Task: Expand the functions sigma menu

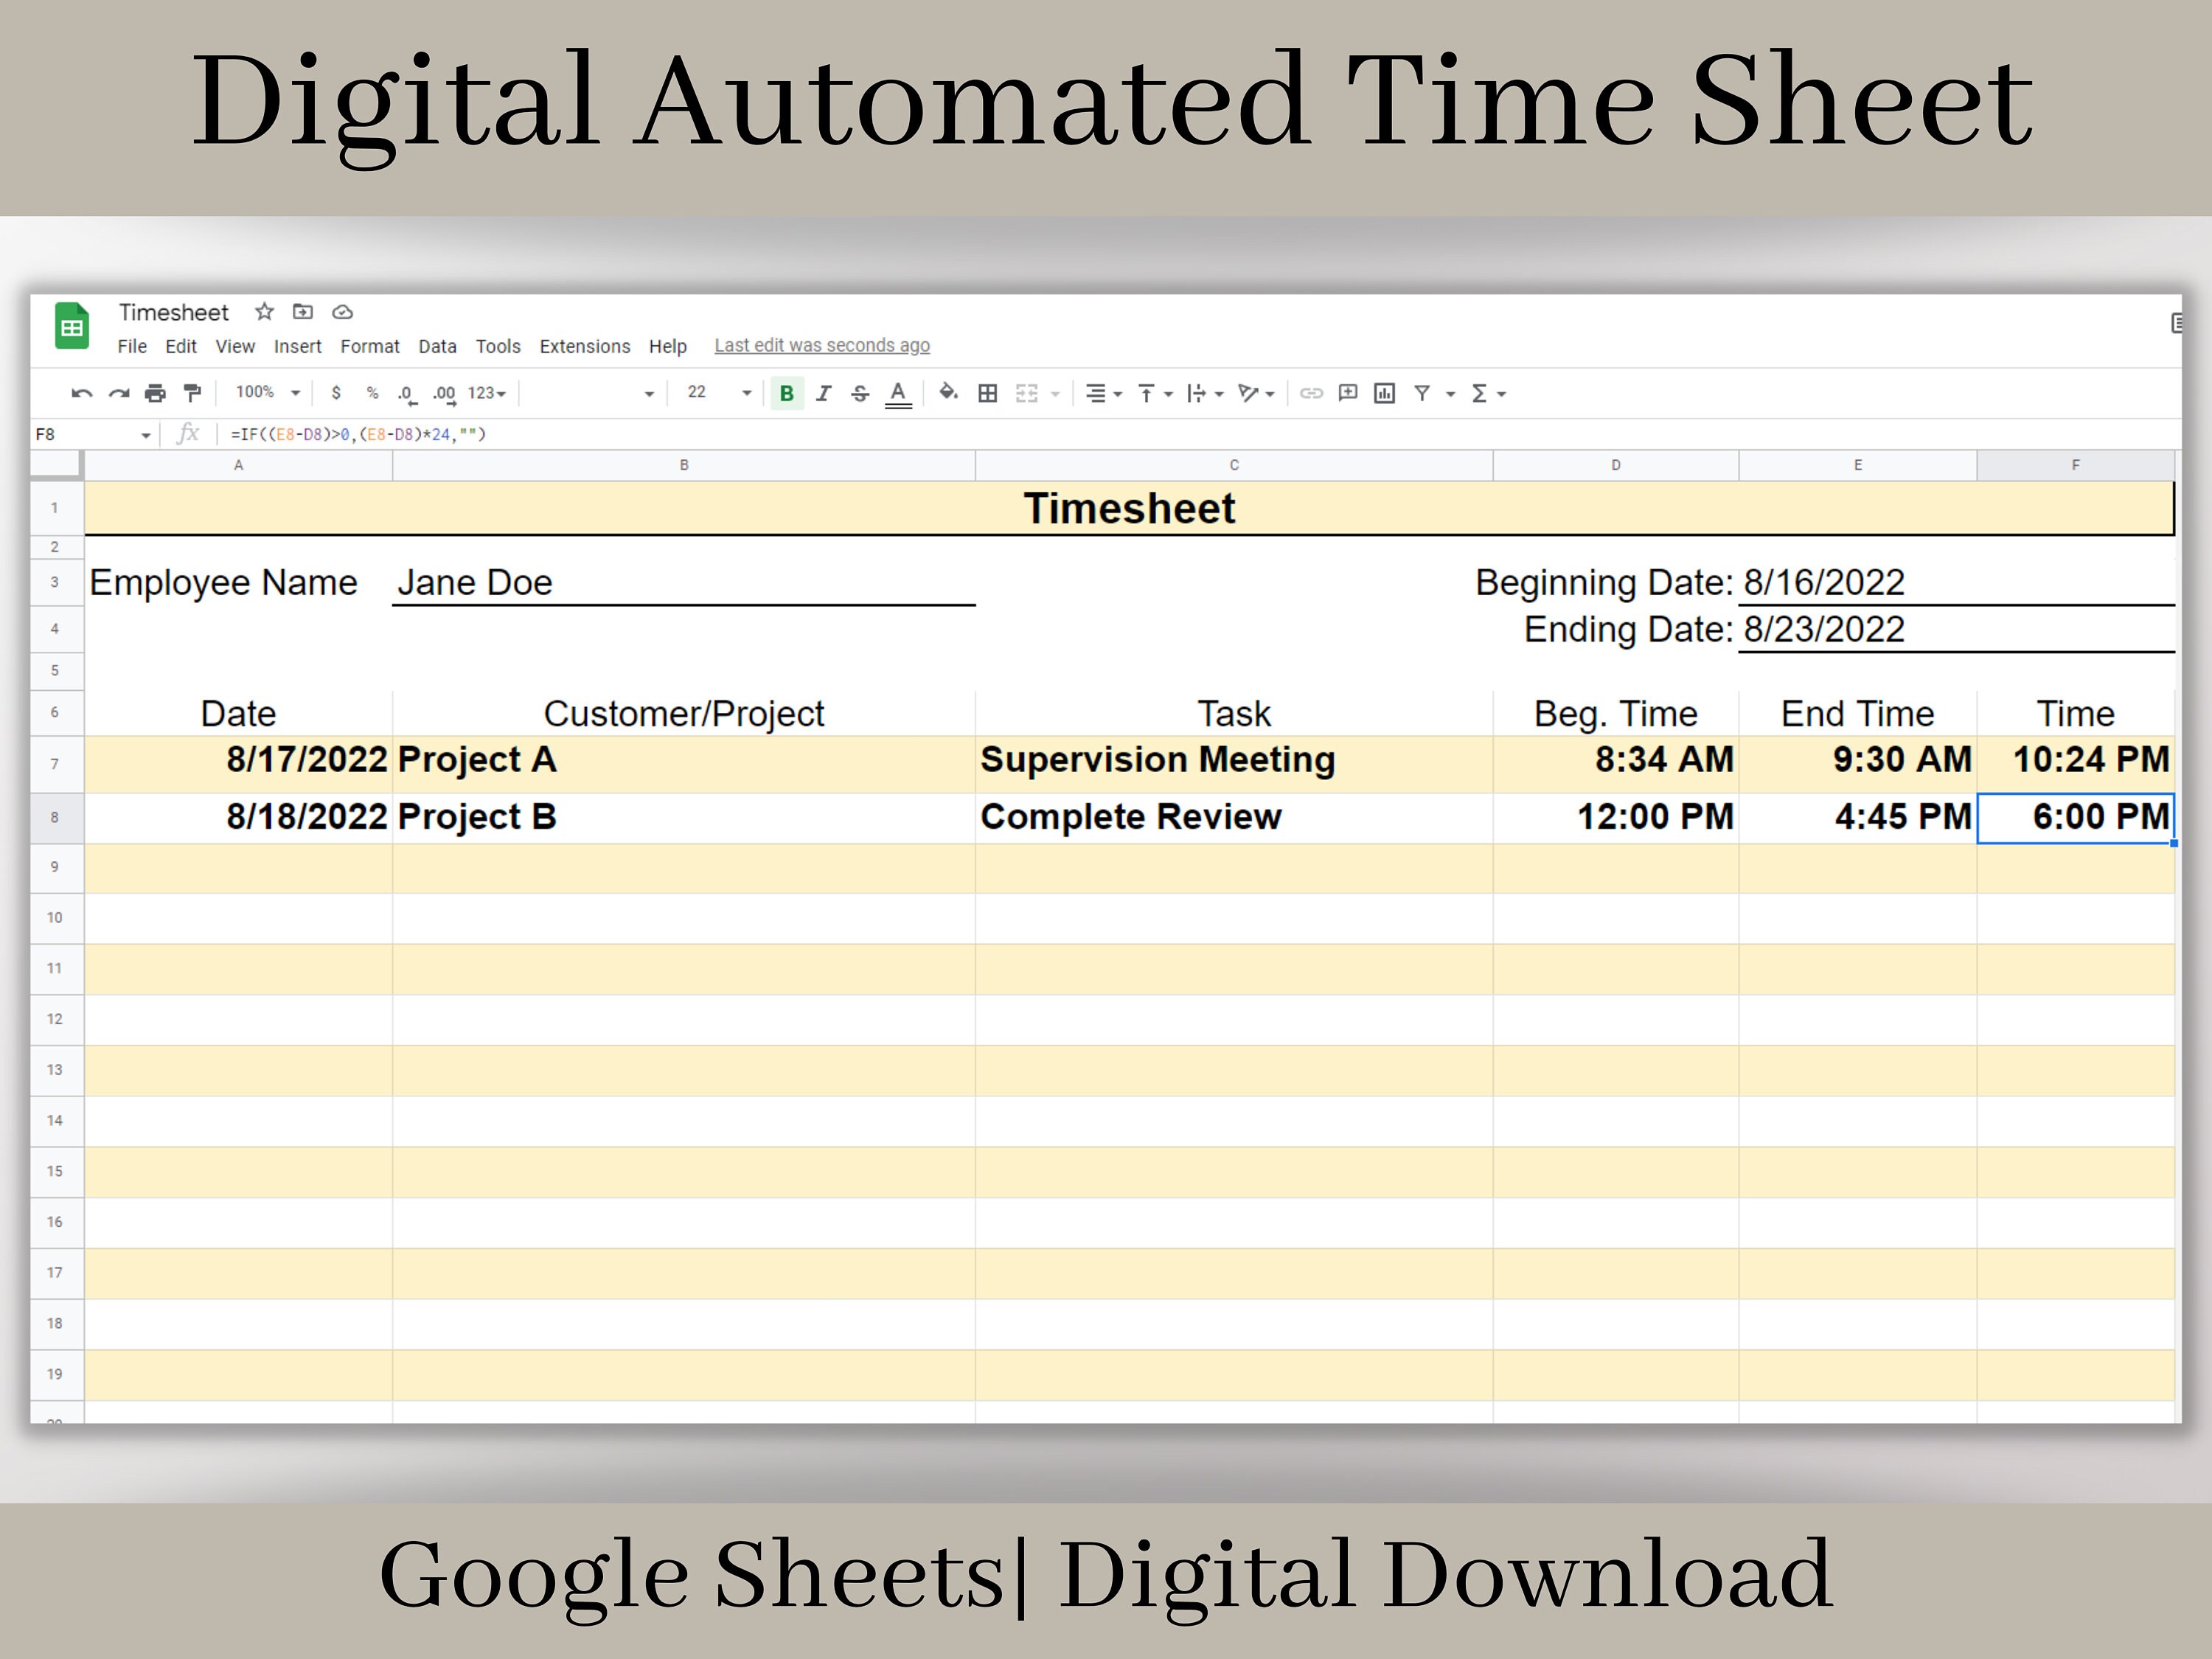Action: (1487, 393)
